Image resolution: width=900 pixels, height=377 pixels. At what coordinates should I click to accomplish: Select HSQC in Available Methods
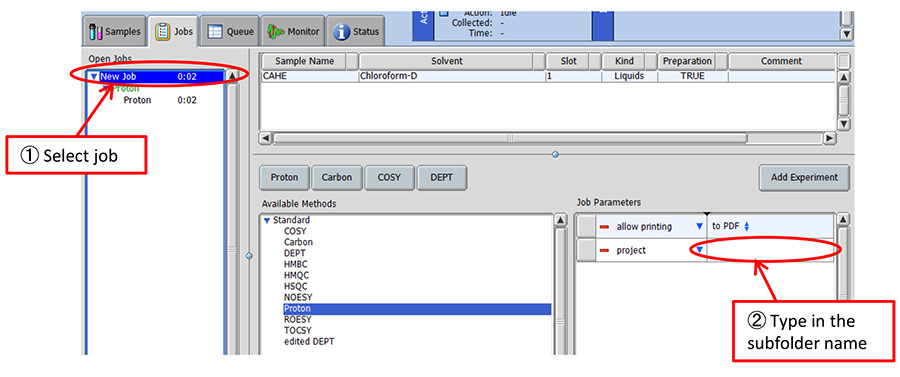[296, 286]
